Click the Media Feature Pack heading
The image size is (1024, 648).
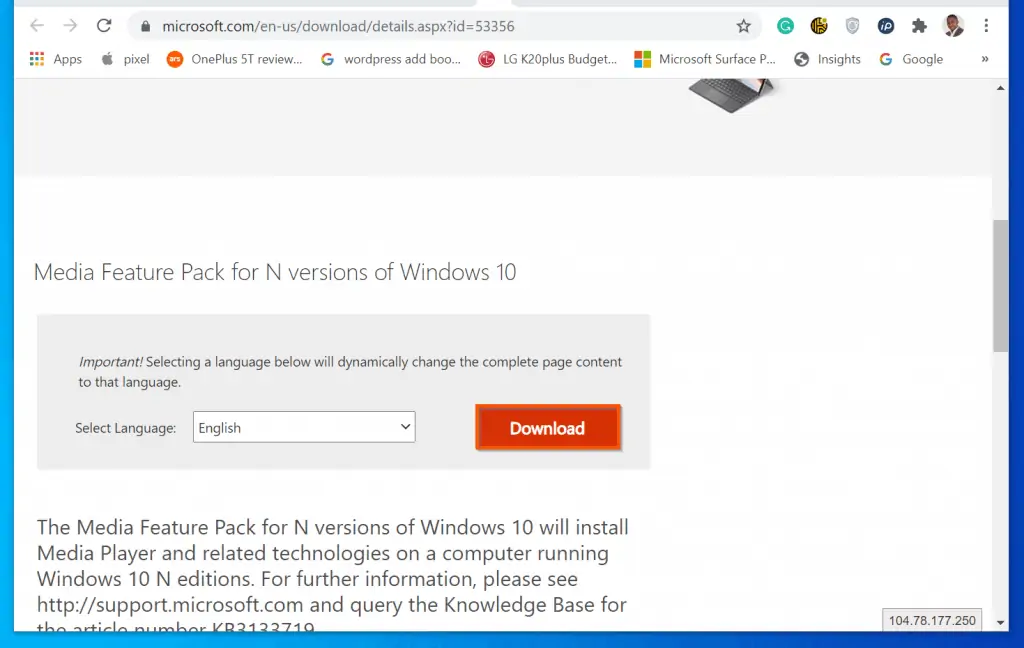tap(275, 272)
